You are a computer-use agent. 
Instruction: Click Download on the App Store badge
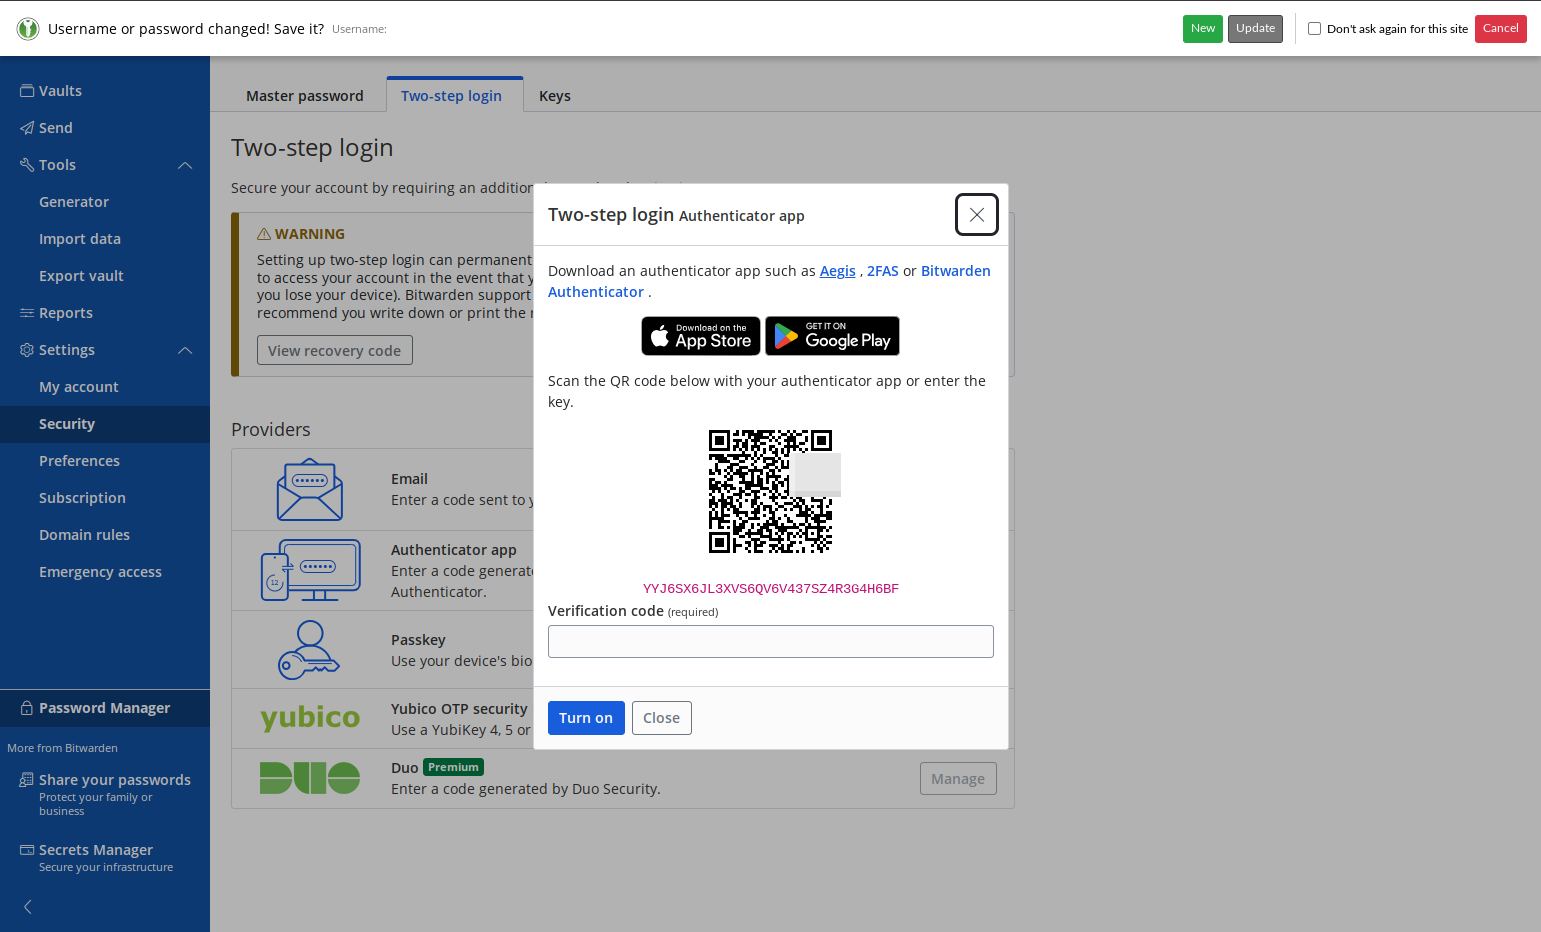point(701,336)
